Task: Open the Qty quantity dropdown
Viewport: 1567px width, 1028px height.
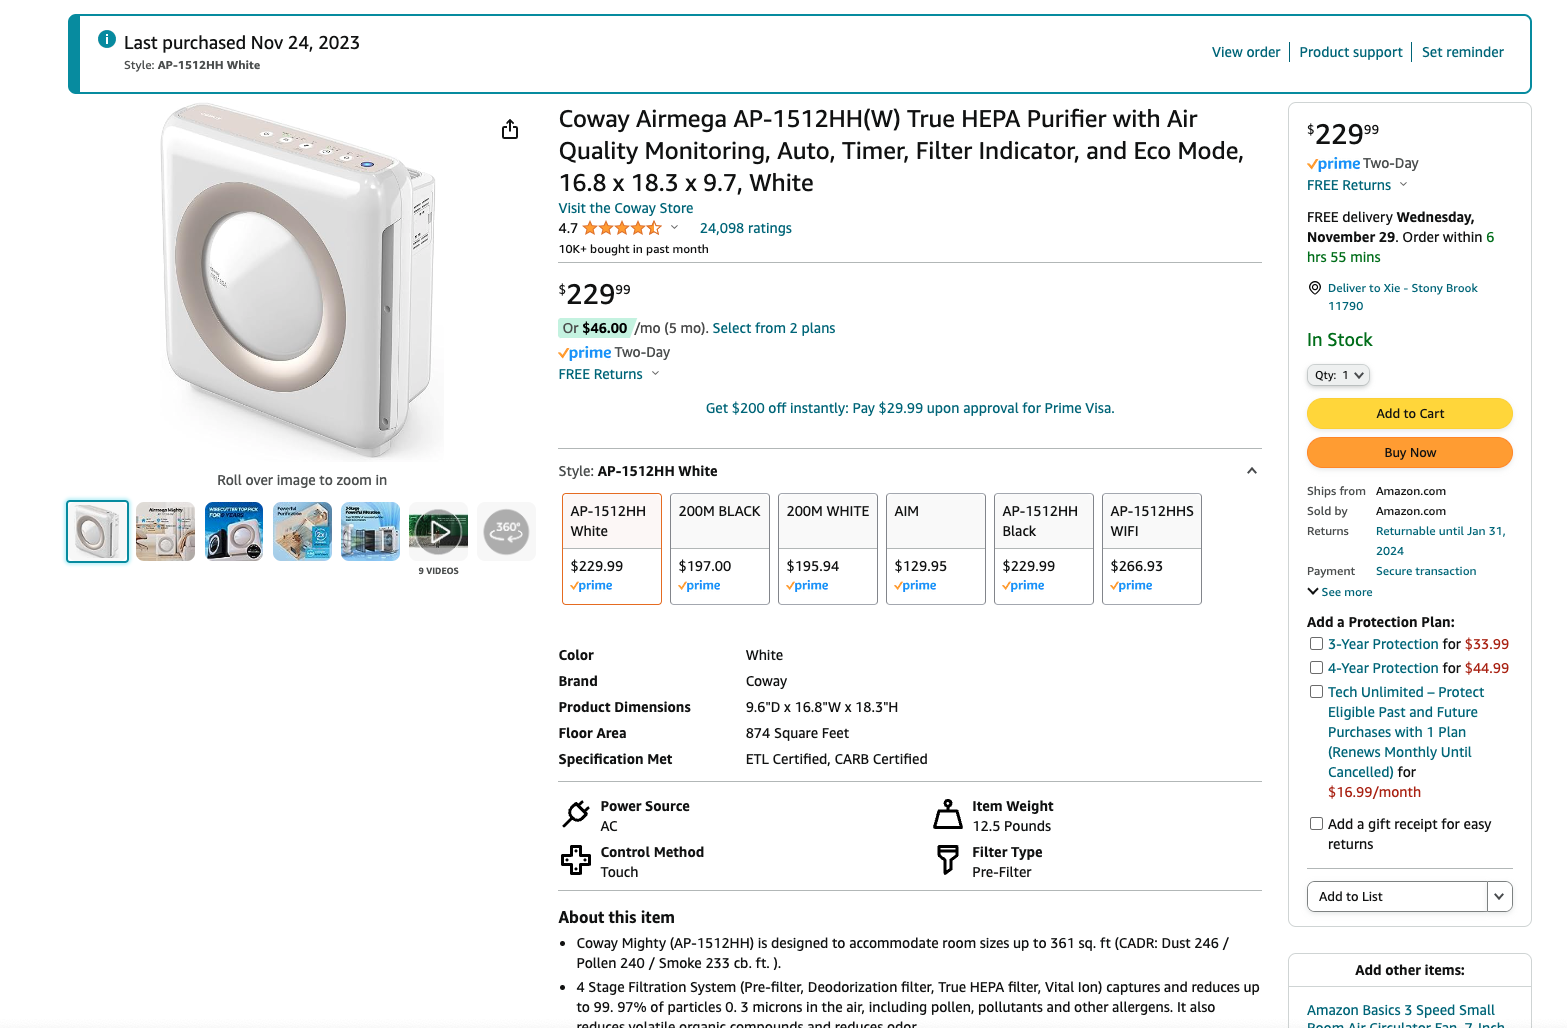Action: tap(1338, 375)
